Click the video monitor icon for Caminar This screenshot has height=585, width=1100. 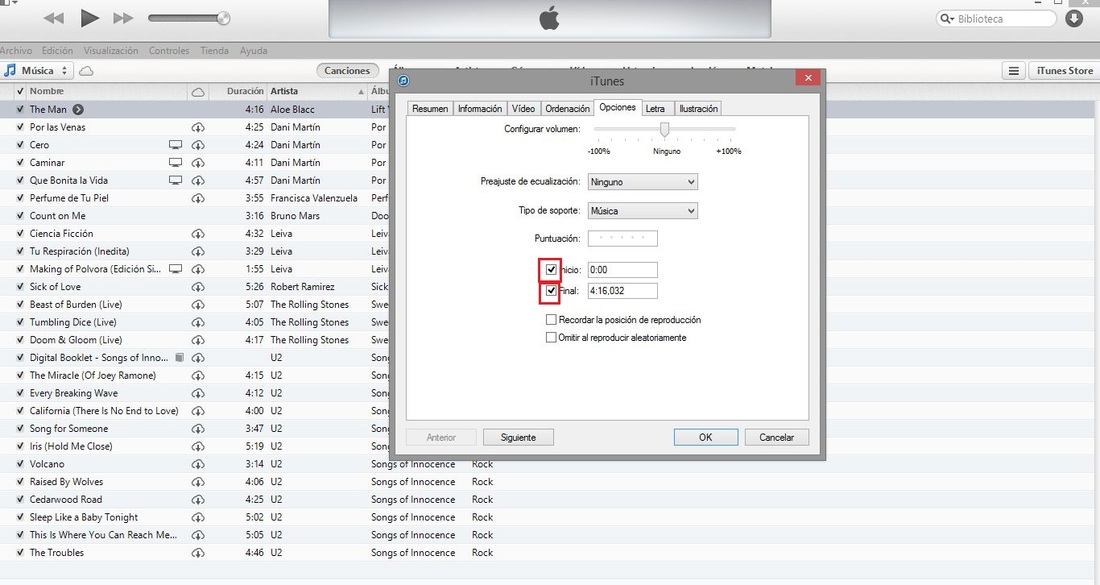point(175,163)
